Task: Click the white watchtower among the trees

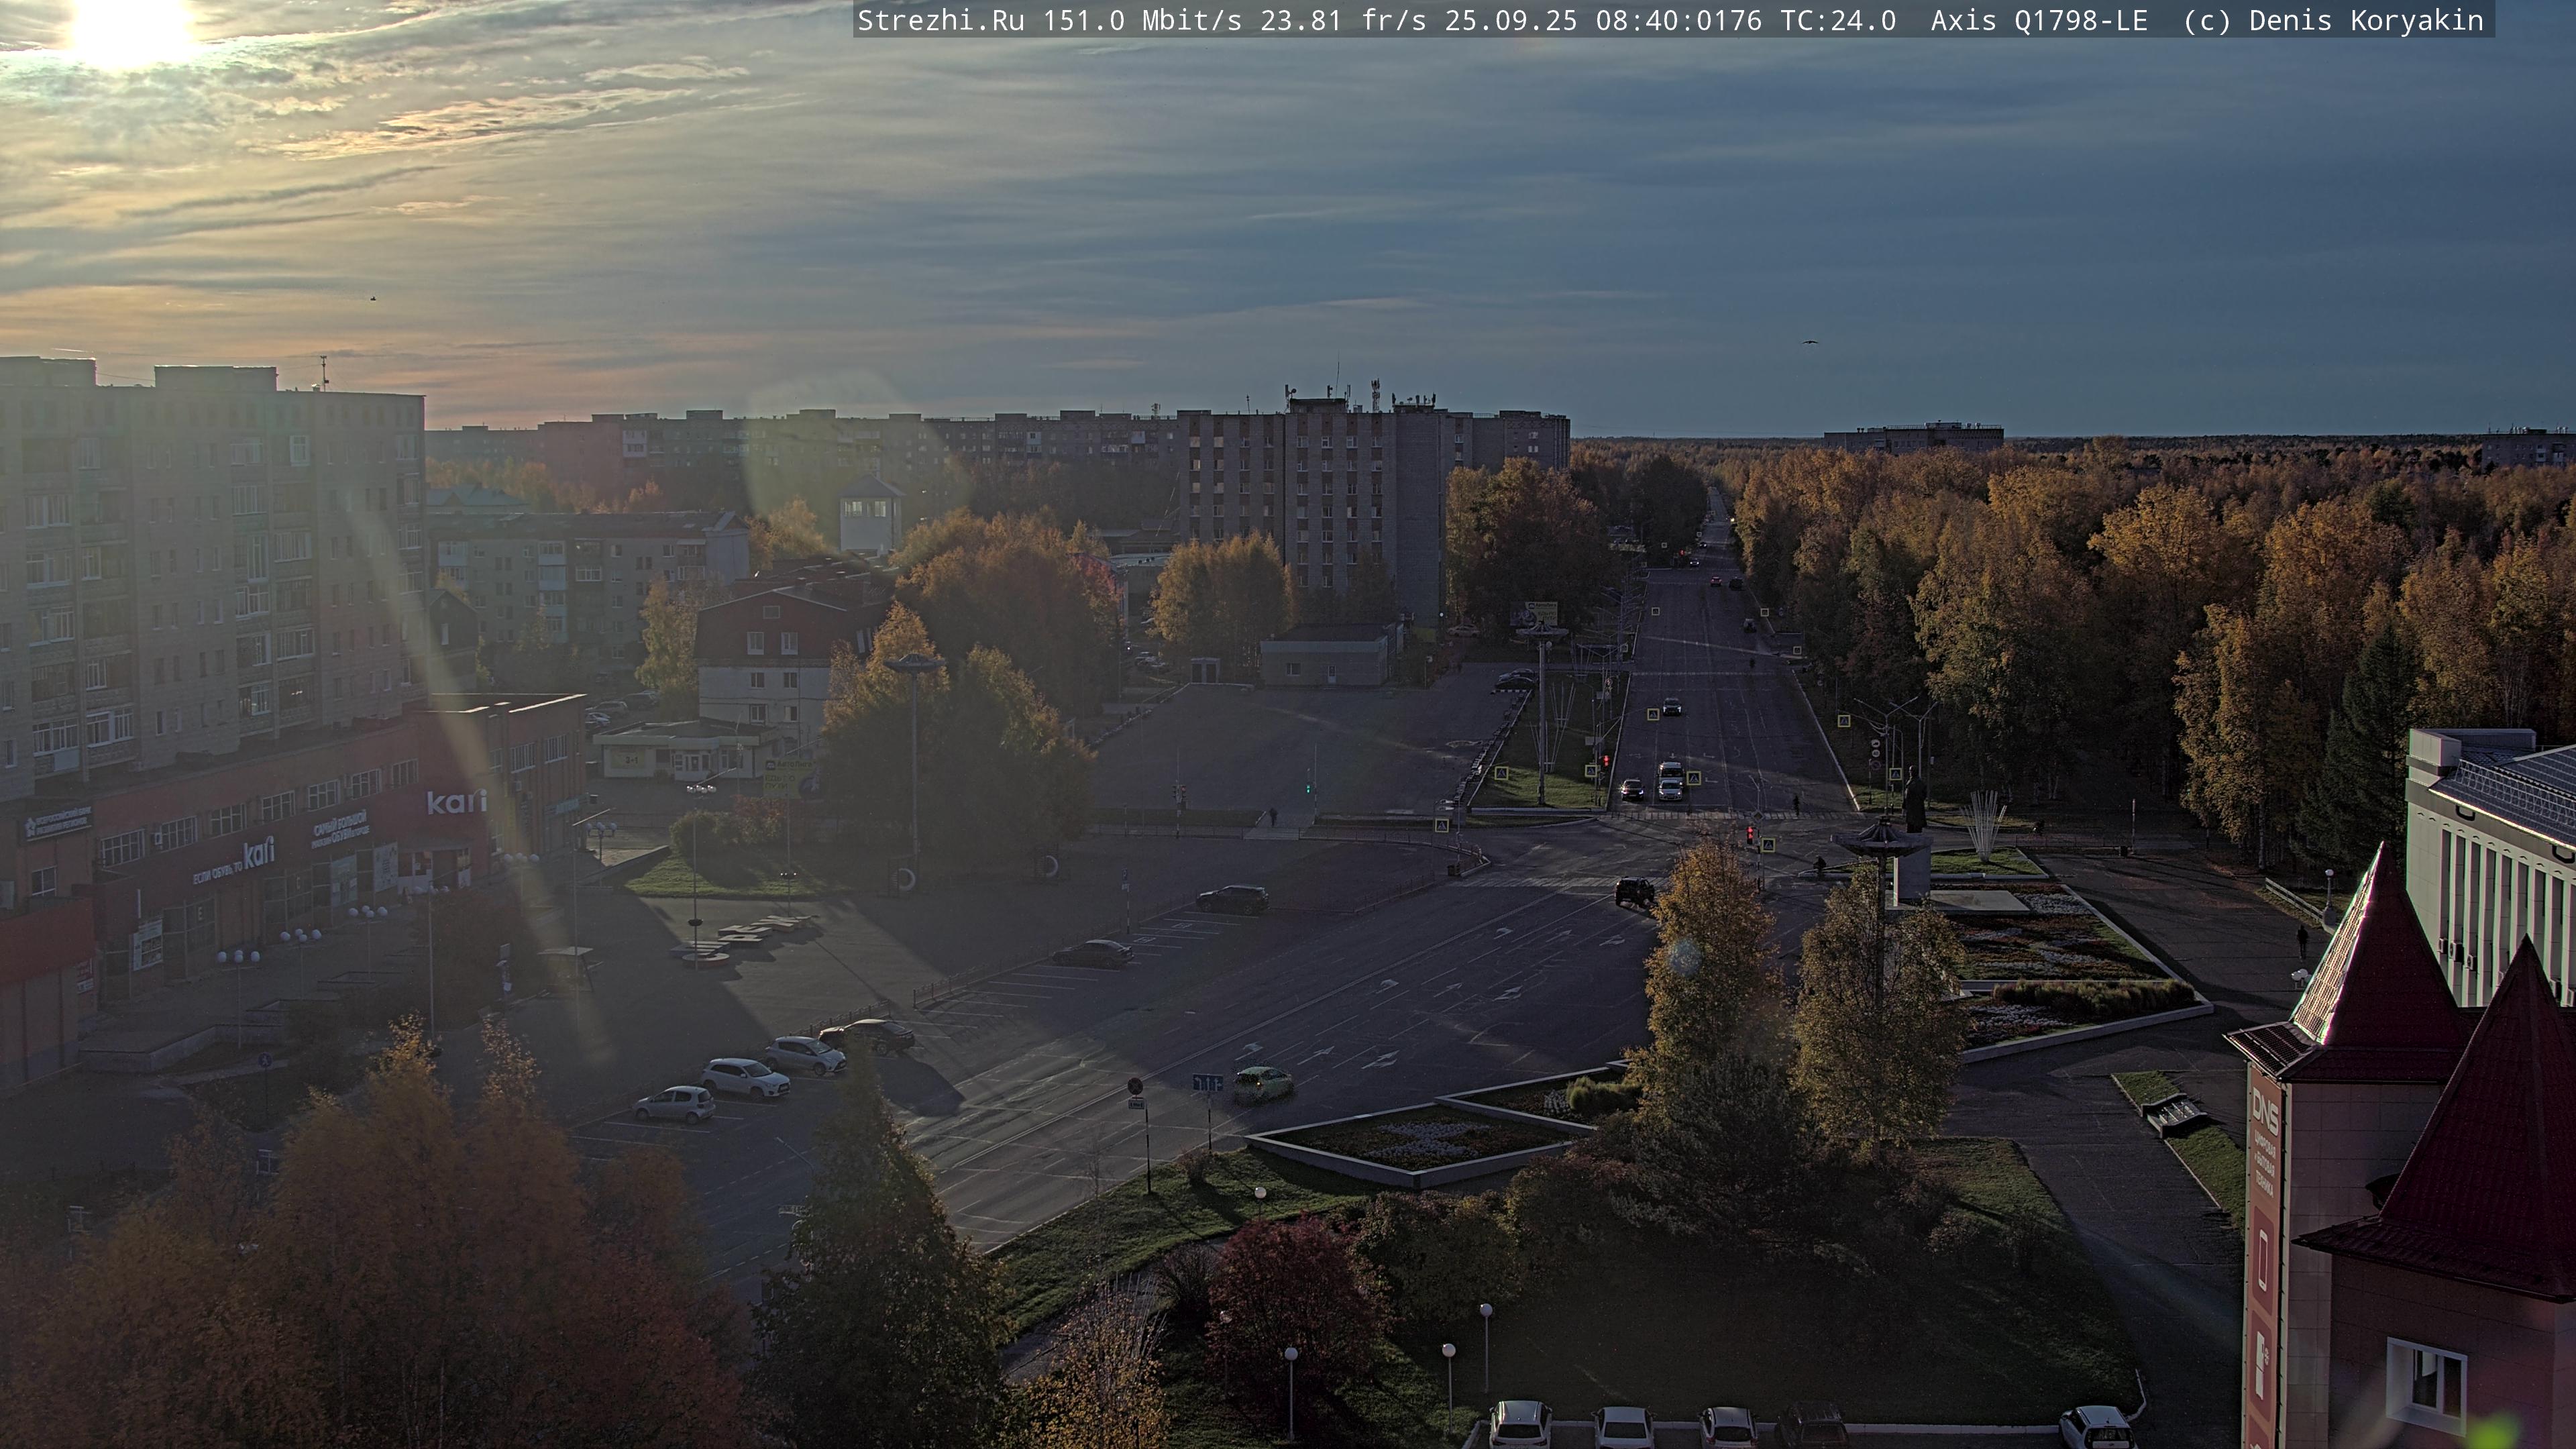Action: coord(869,512)
